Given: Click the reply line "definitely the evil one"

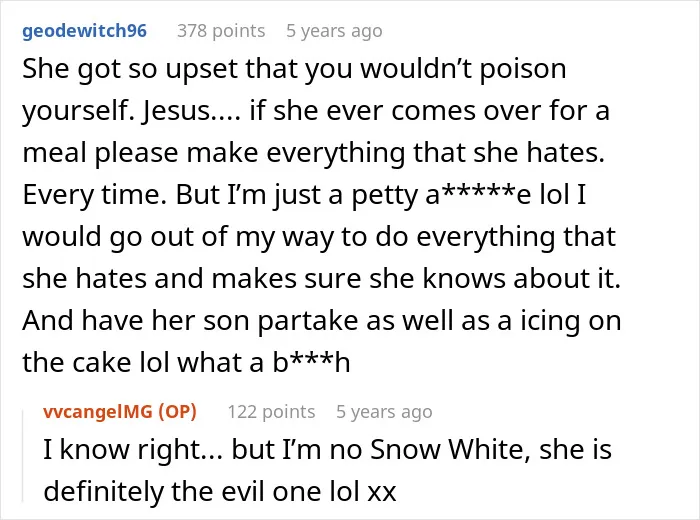Looking at the screenshot, I should pyautogui.click(x=220, y=491).
